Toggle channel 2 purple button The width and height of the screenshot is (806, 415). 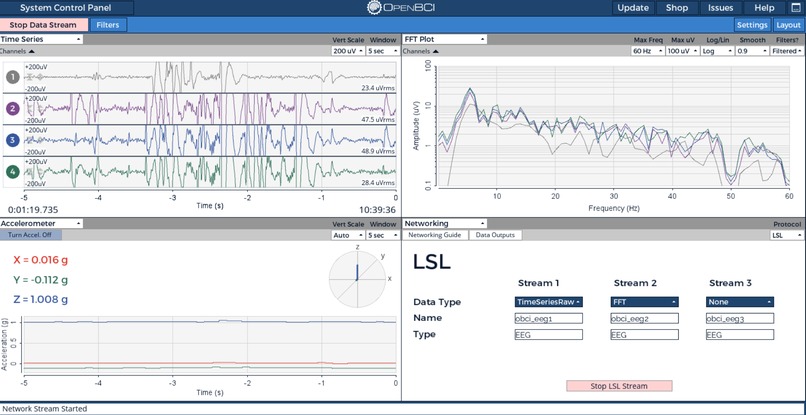(13, 109)
